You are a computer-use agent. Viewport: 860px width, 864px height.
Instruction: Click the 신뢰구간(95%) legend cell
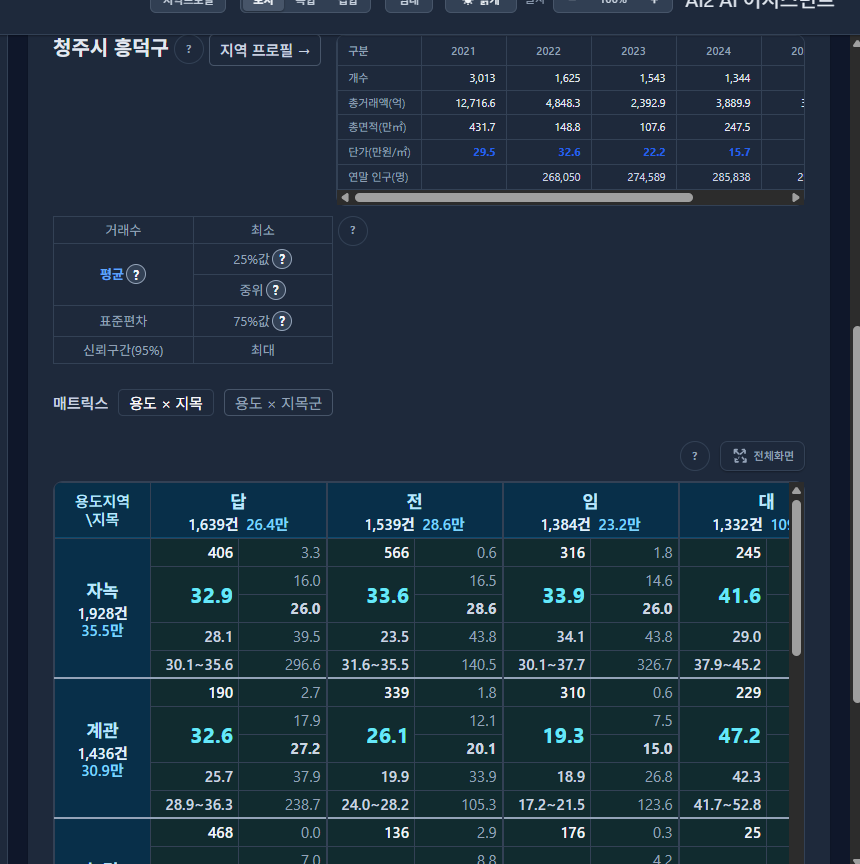[x=123, y=350]
